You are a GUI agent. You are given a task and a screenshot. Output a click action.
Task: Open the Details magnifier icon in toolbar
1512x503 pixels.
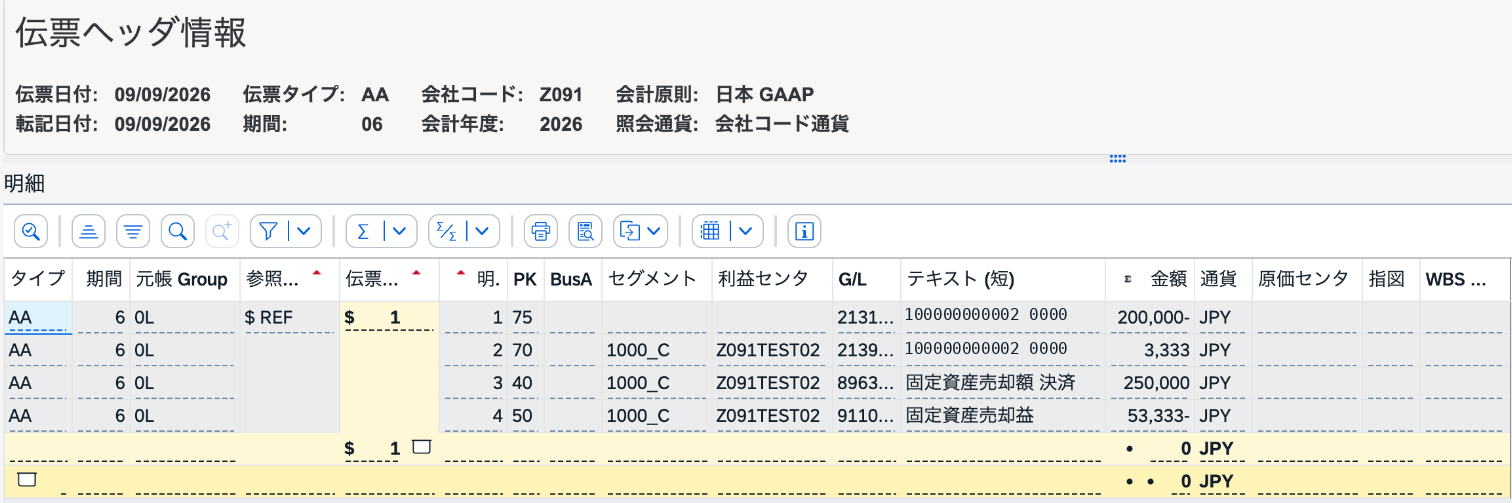coord(31,231)
